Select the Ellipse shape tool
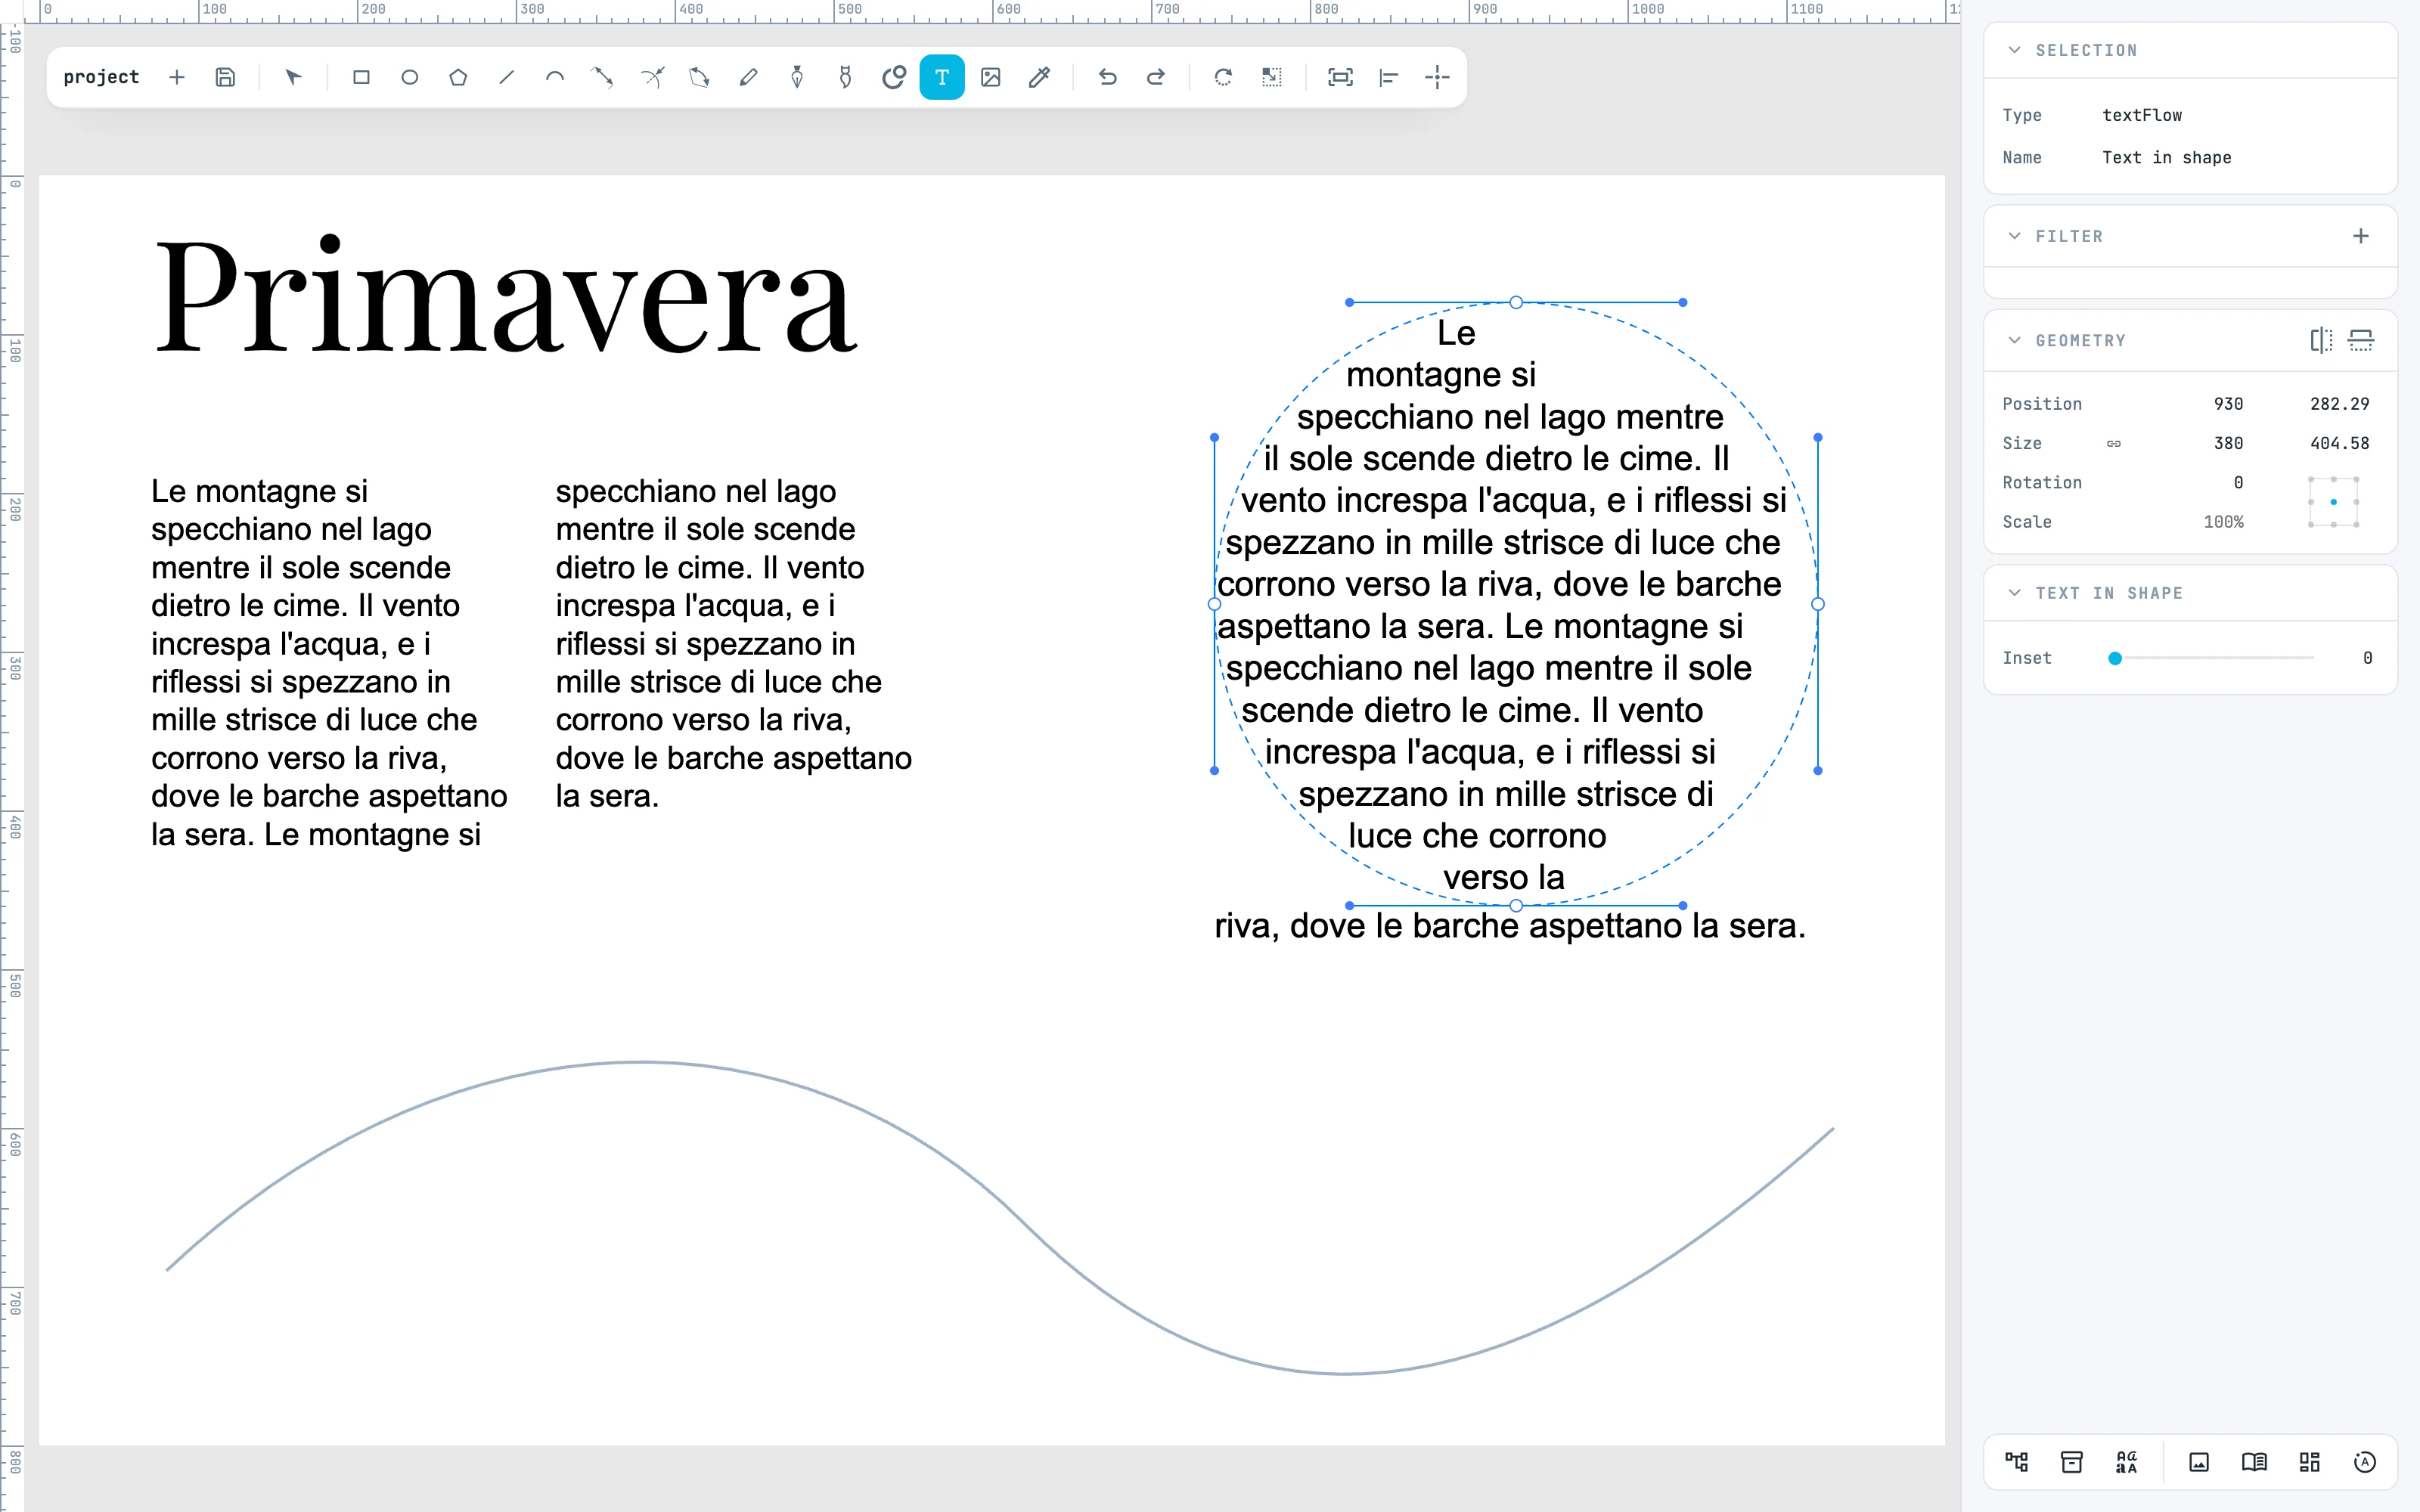 409,77
